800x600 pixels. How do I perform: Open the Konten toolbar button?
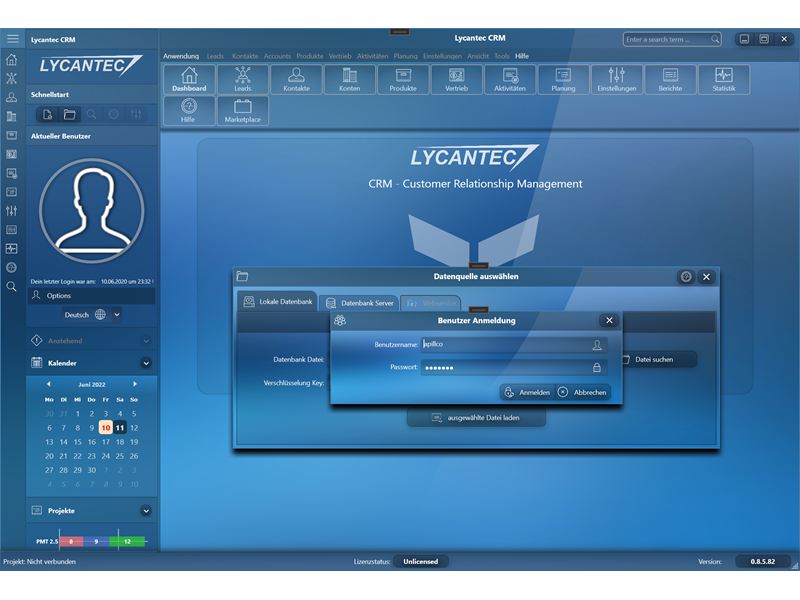(349, 80)
